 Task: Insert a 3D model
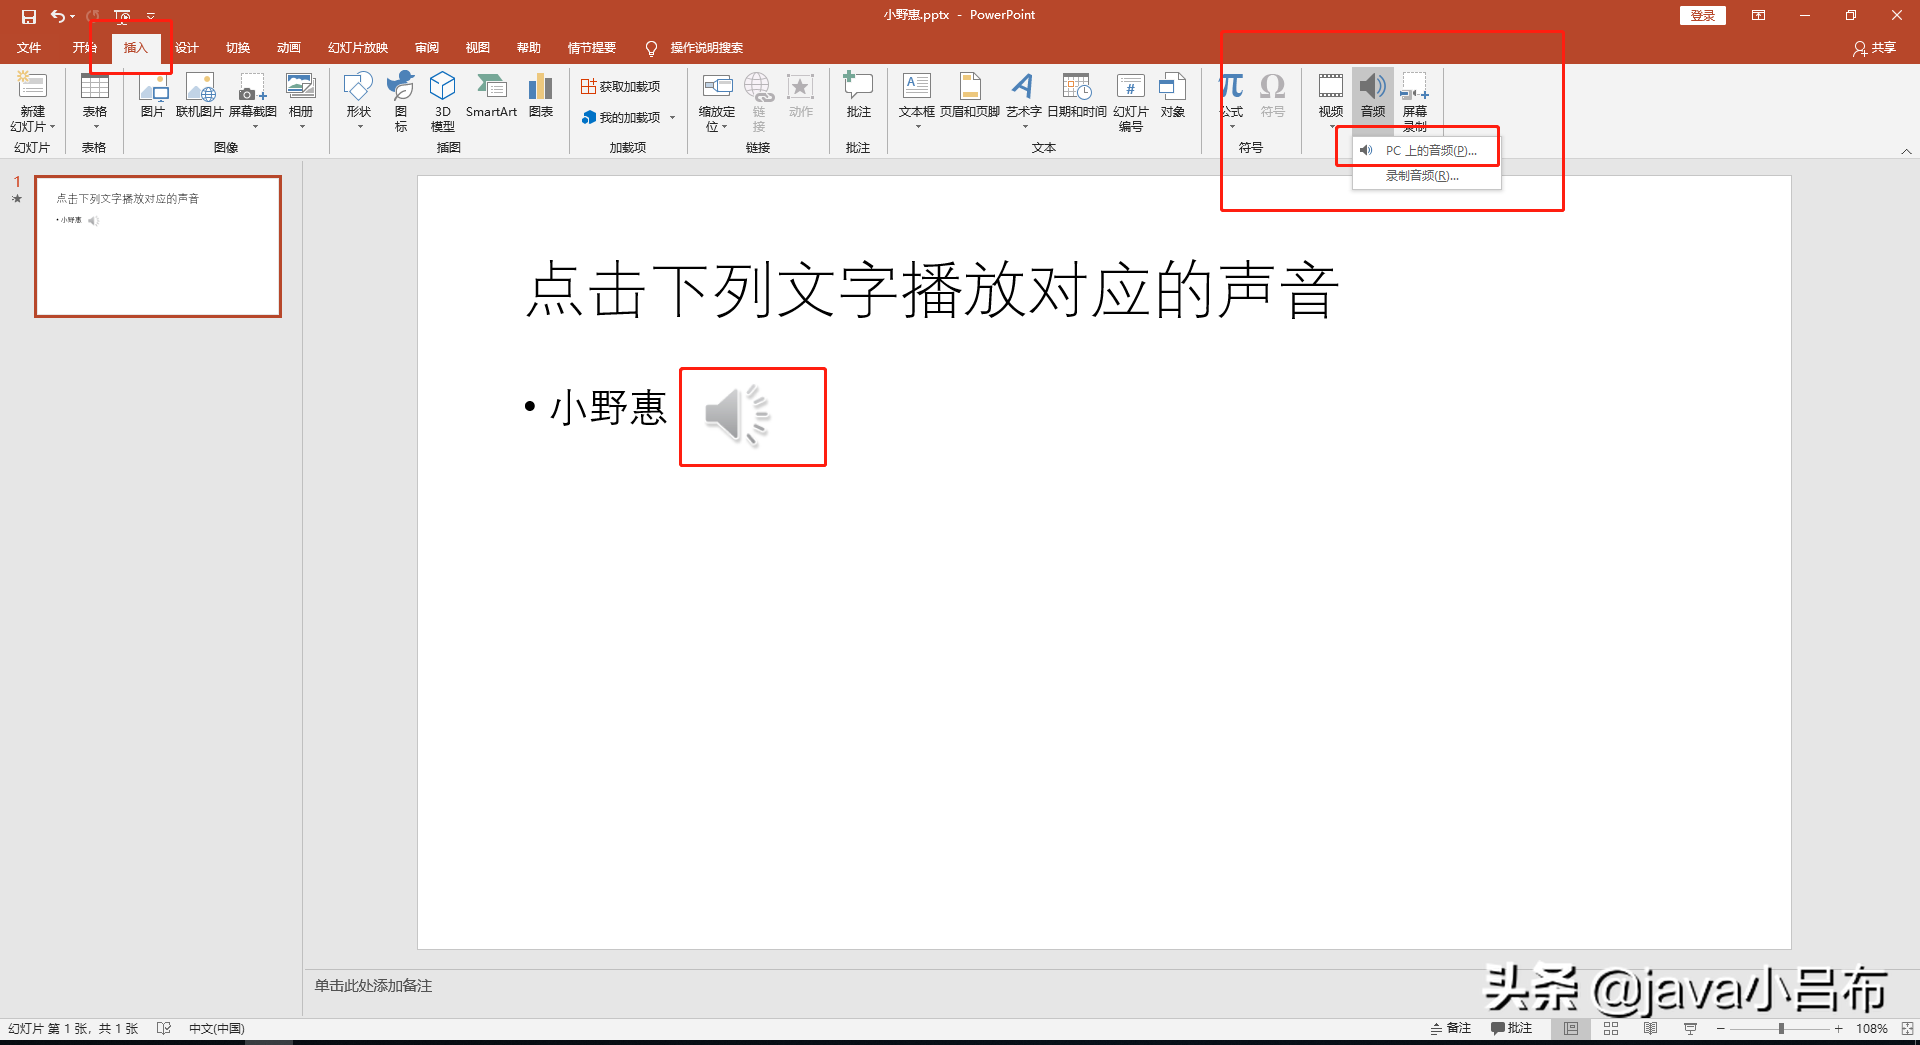443,101
